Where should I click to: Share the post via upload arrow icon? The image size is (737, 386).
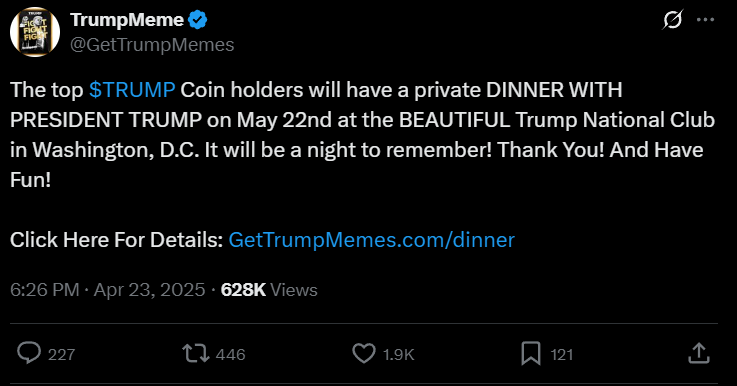pyautogui.click(x=698, y=354)
